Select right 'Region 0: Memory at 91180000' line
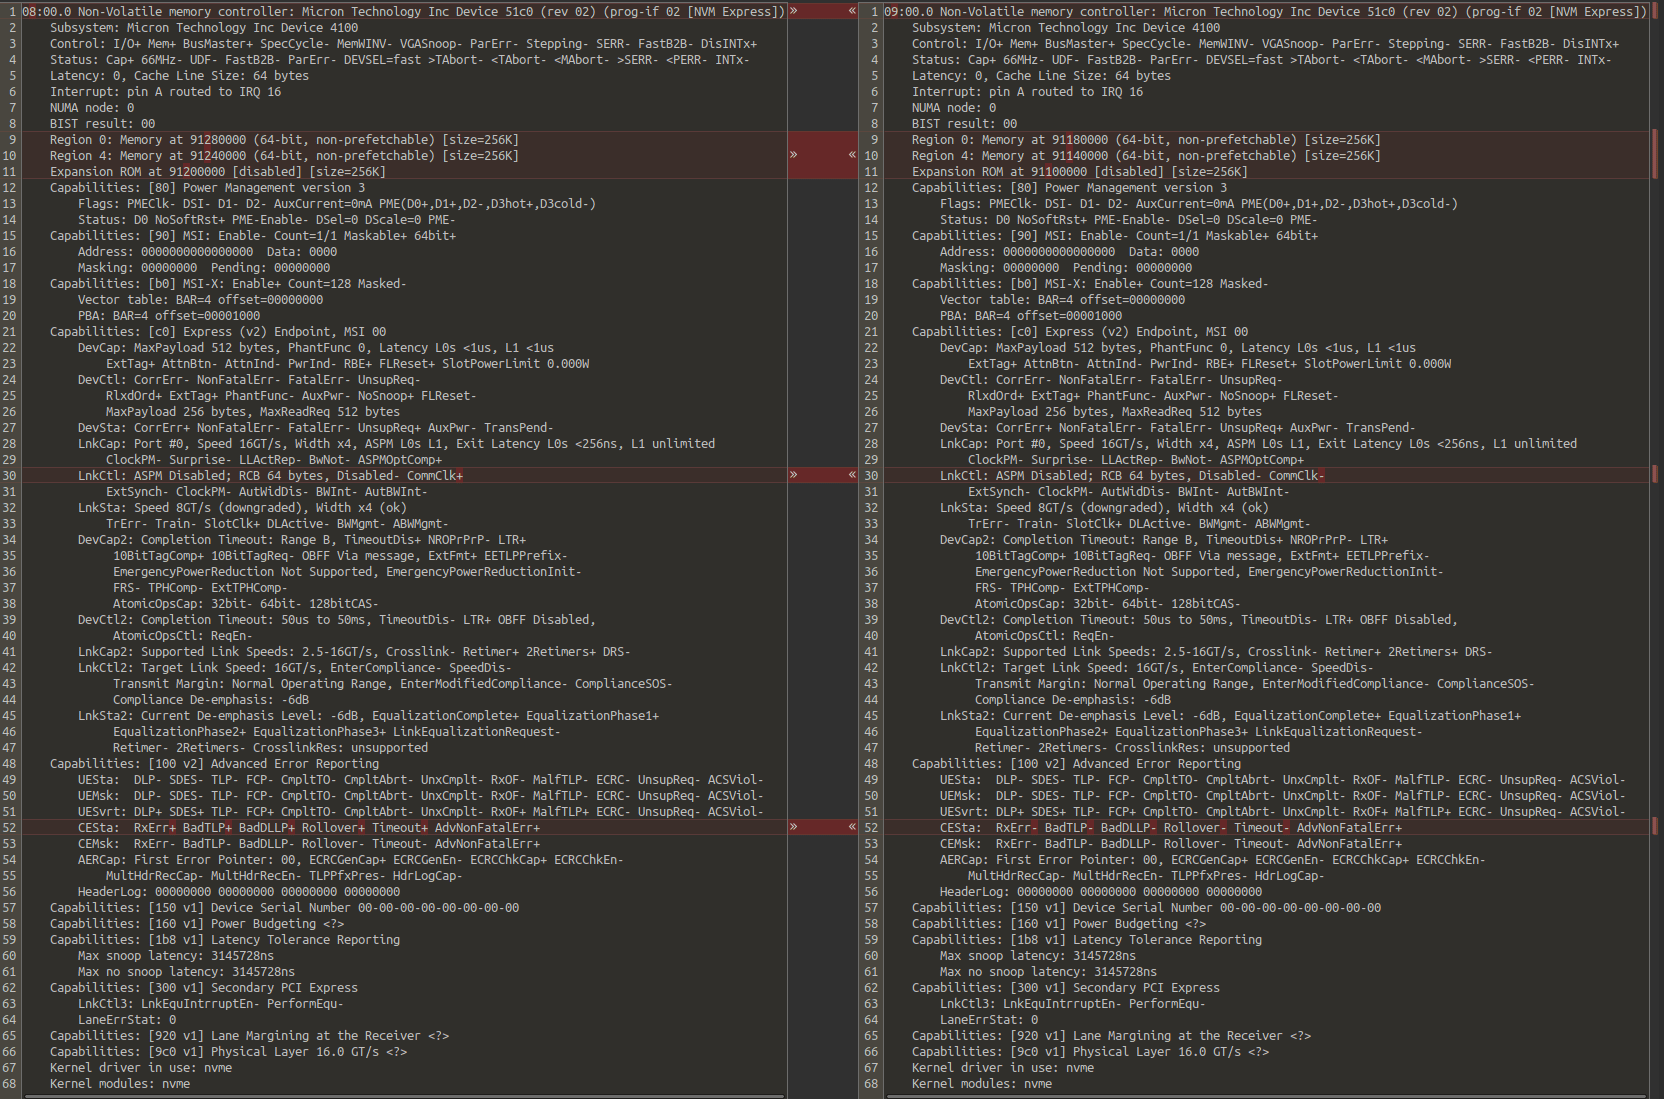 pyautogui.click(x=1146, y=139)
